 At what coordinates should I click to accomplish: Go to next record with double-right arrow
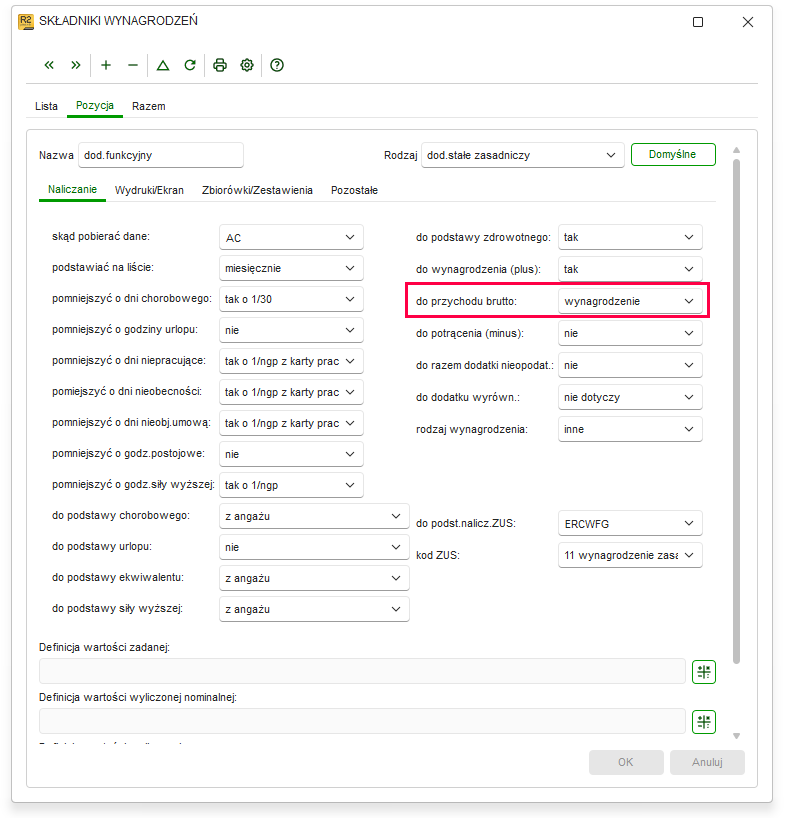[x=76, y=65]
